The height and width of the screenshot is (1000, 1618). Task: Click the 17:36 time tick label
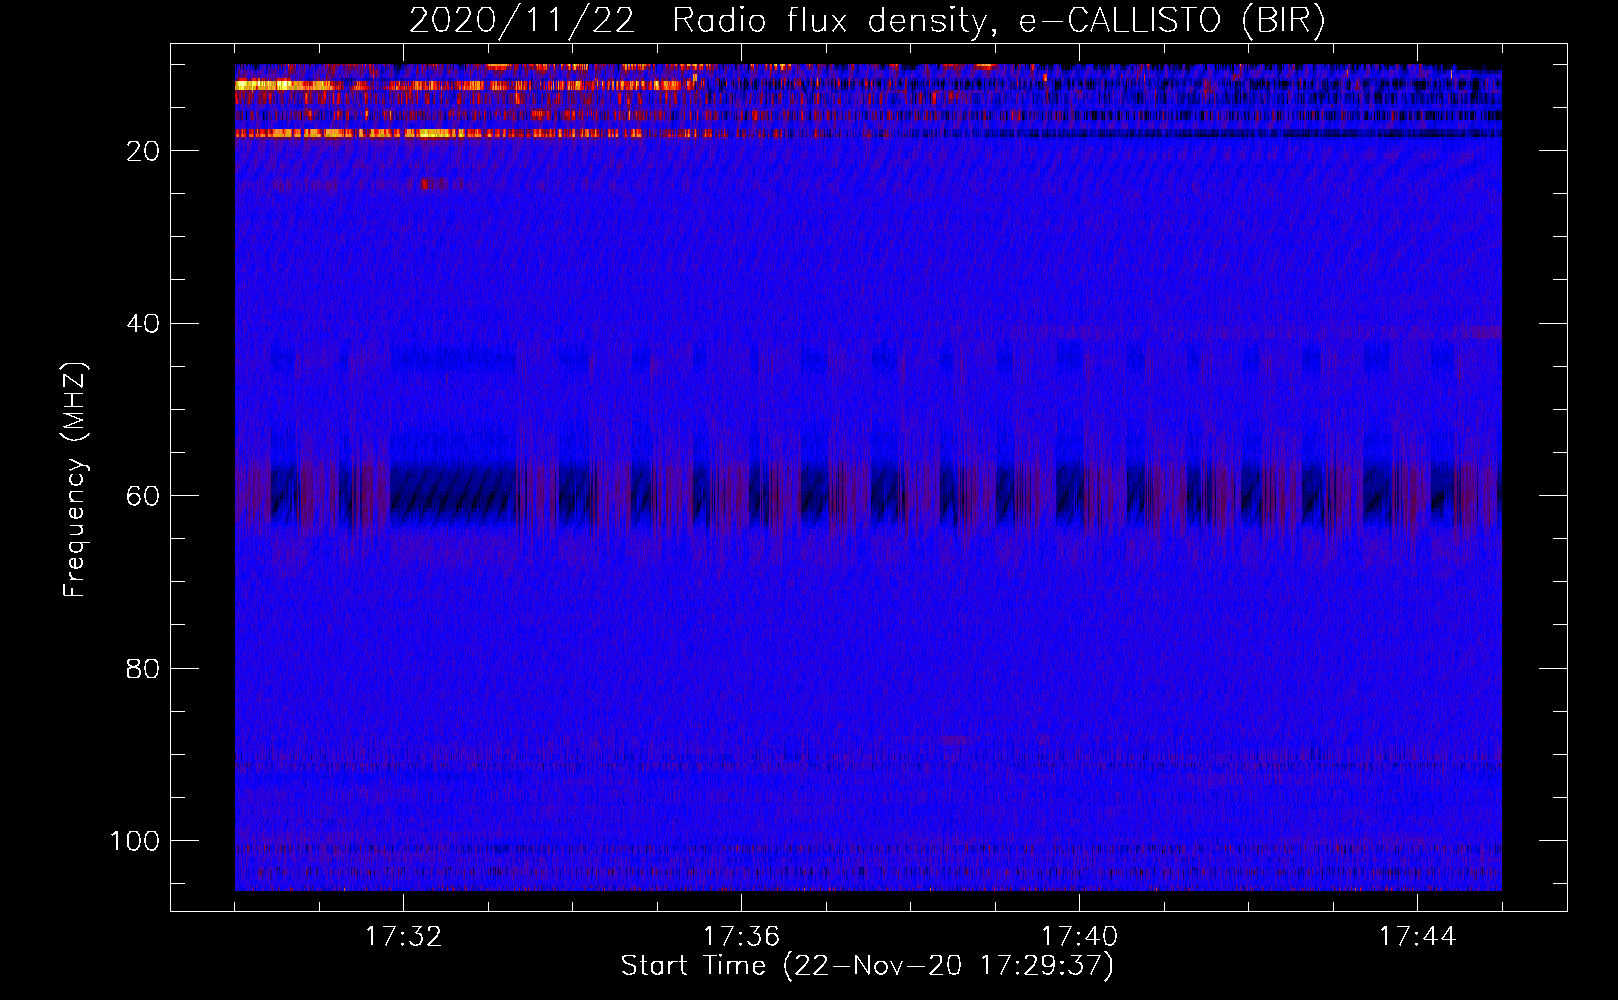click(x=741, y=937)
